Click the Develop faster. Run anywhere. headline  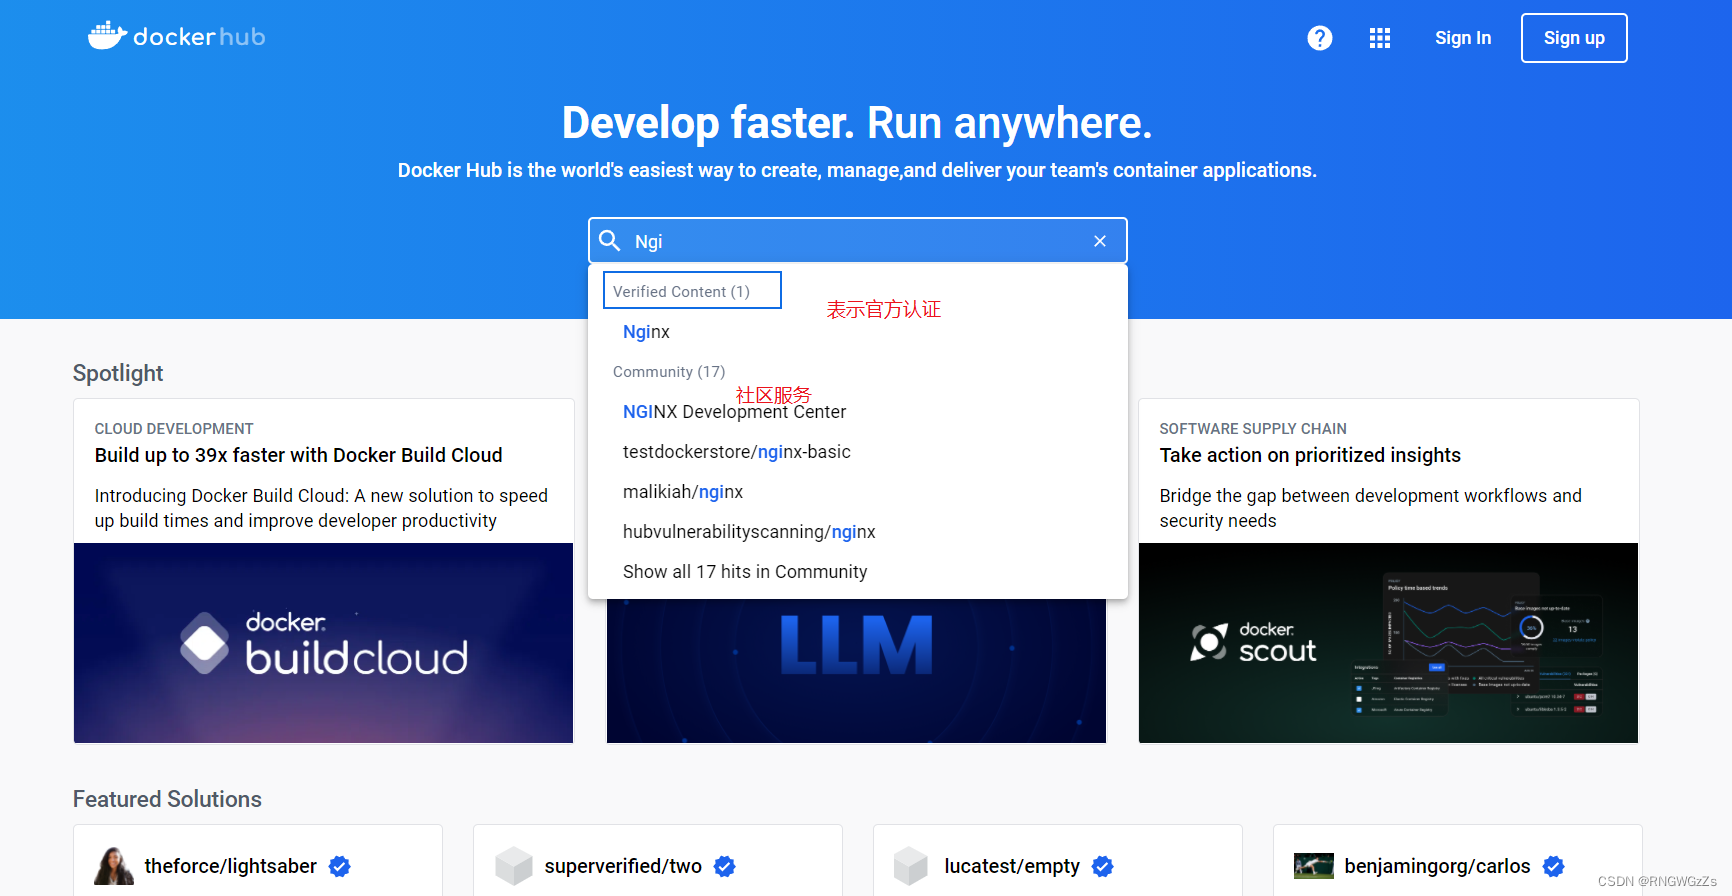(857, 123)
